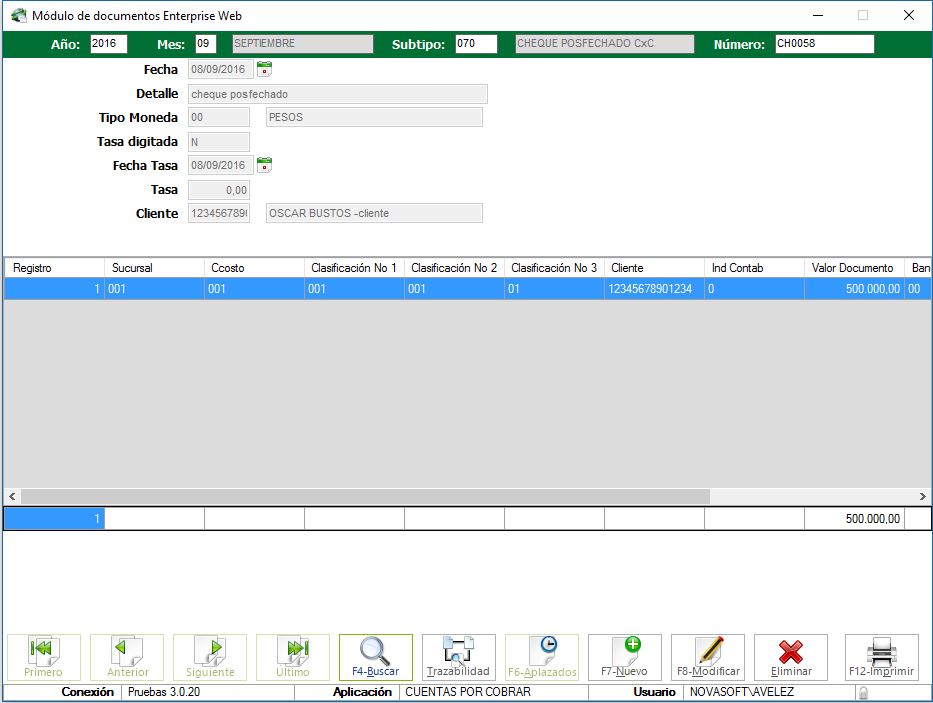Click the Ccosto column header
Image resolution: width=933 pixels, height=703 pixels.
point(255,268)
